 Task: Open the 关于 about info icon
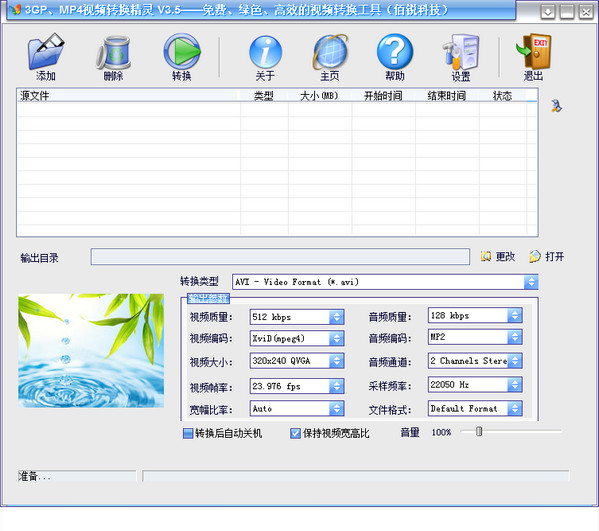click(265, 52)
